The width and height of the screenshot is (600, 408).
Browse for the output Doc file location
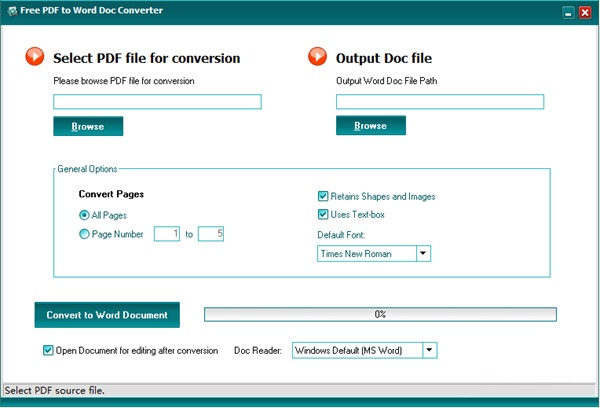tap(371, 125)
